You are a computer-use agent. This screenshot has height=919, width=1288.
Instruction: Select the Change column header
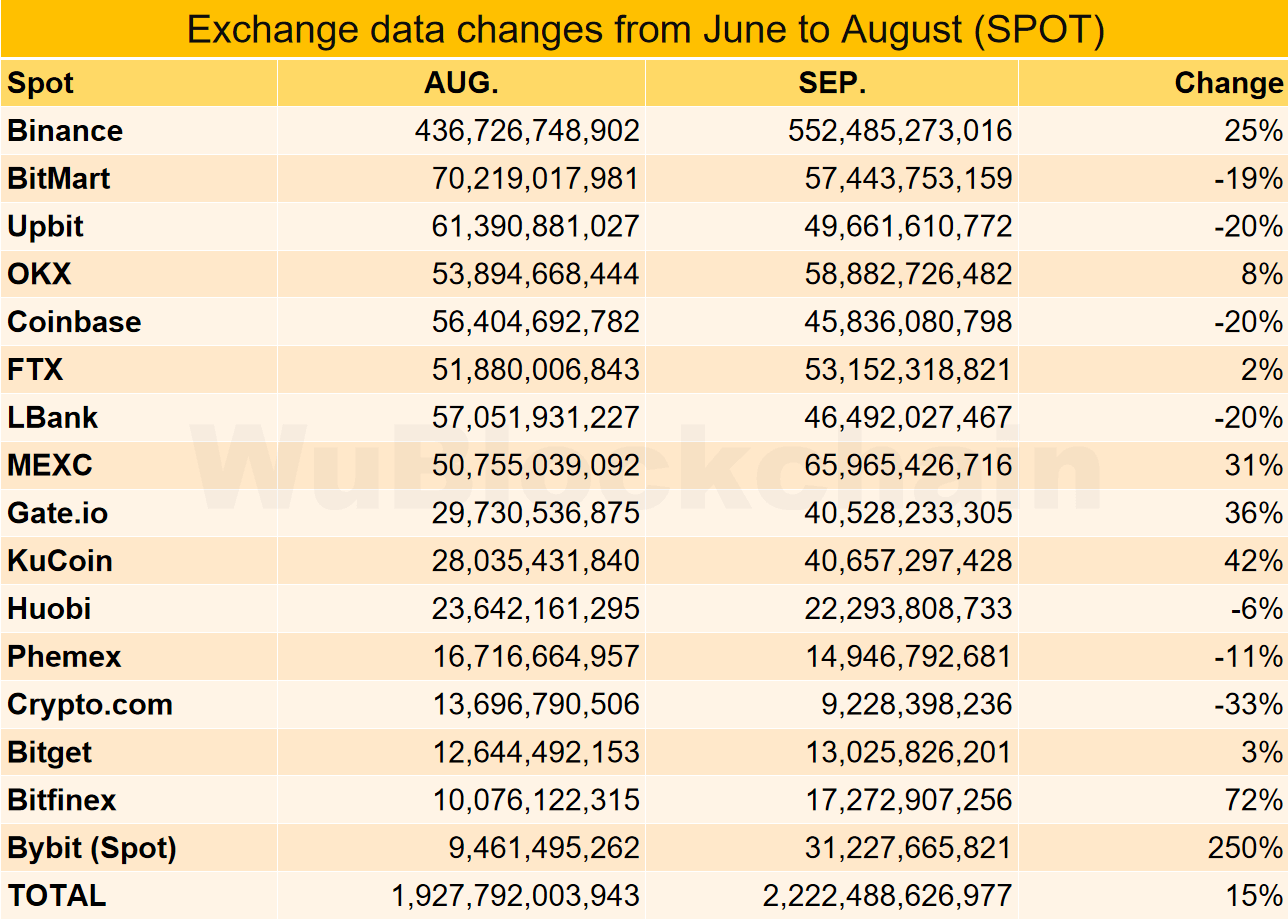point(1228,83)
